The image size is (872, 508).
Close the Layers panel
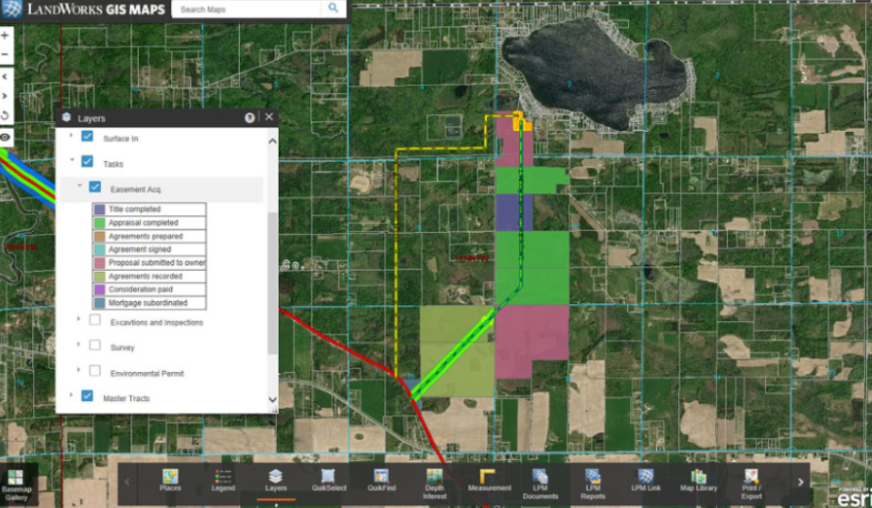pos(269,117)
